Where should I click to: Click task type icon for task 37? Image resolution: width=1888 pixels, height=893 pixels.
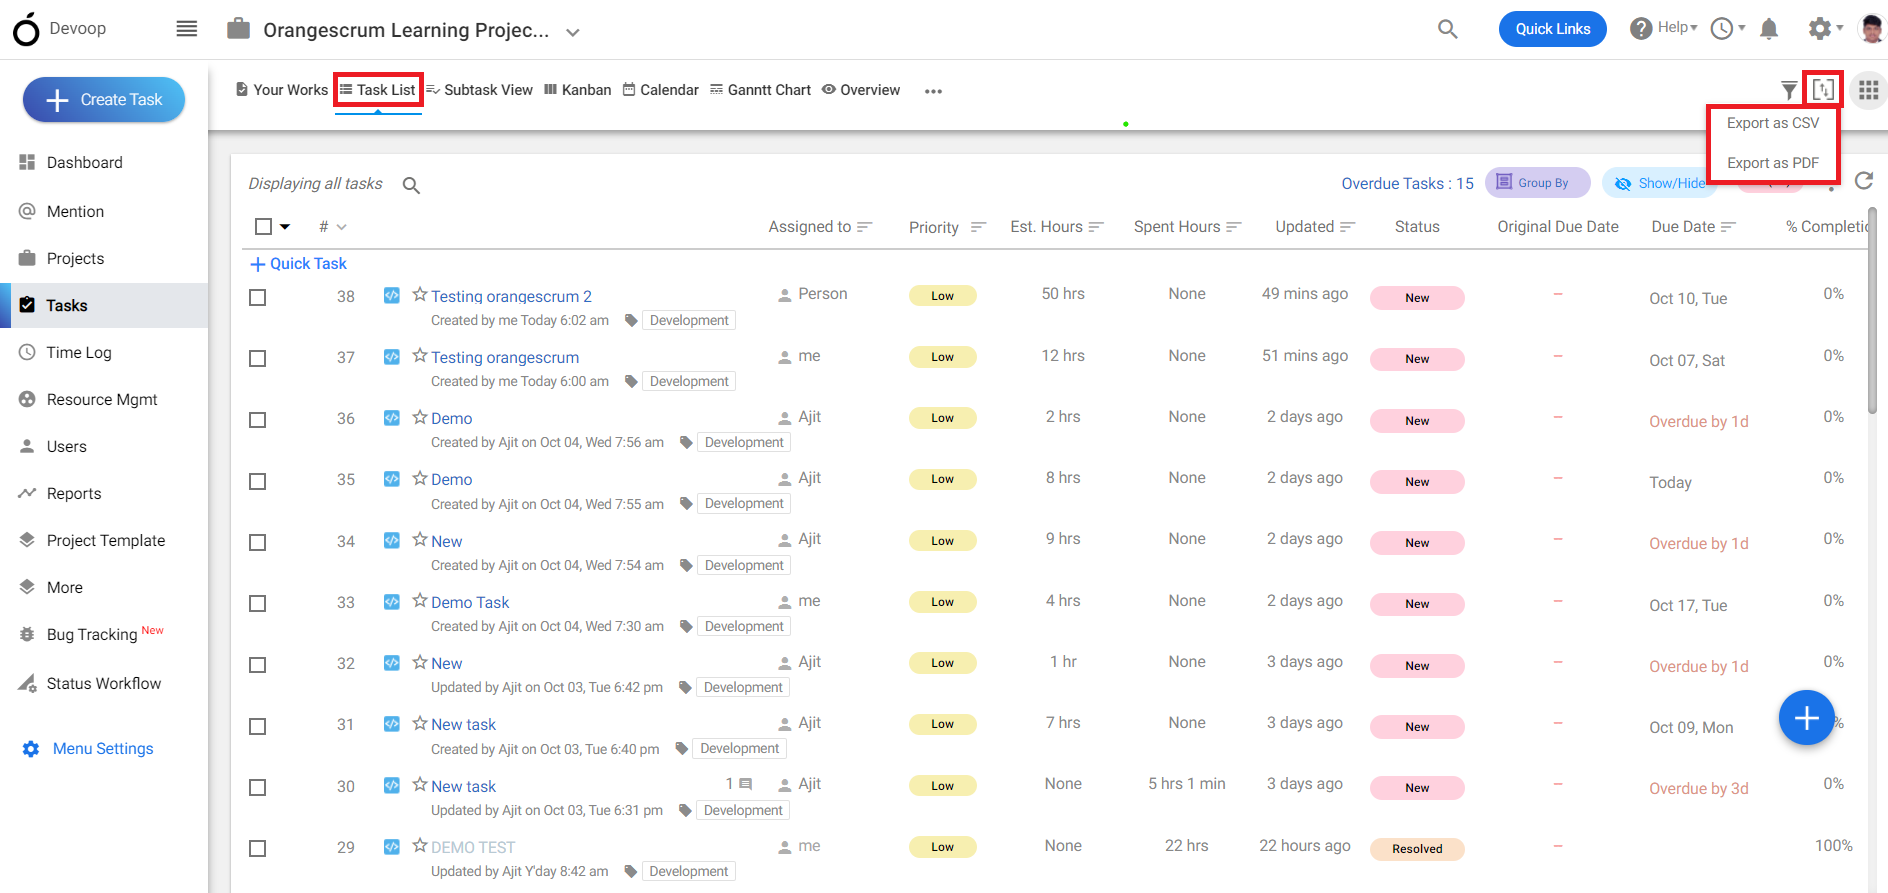coord(392,357)
